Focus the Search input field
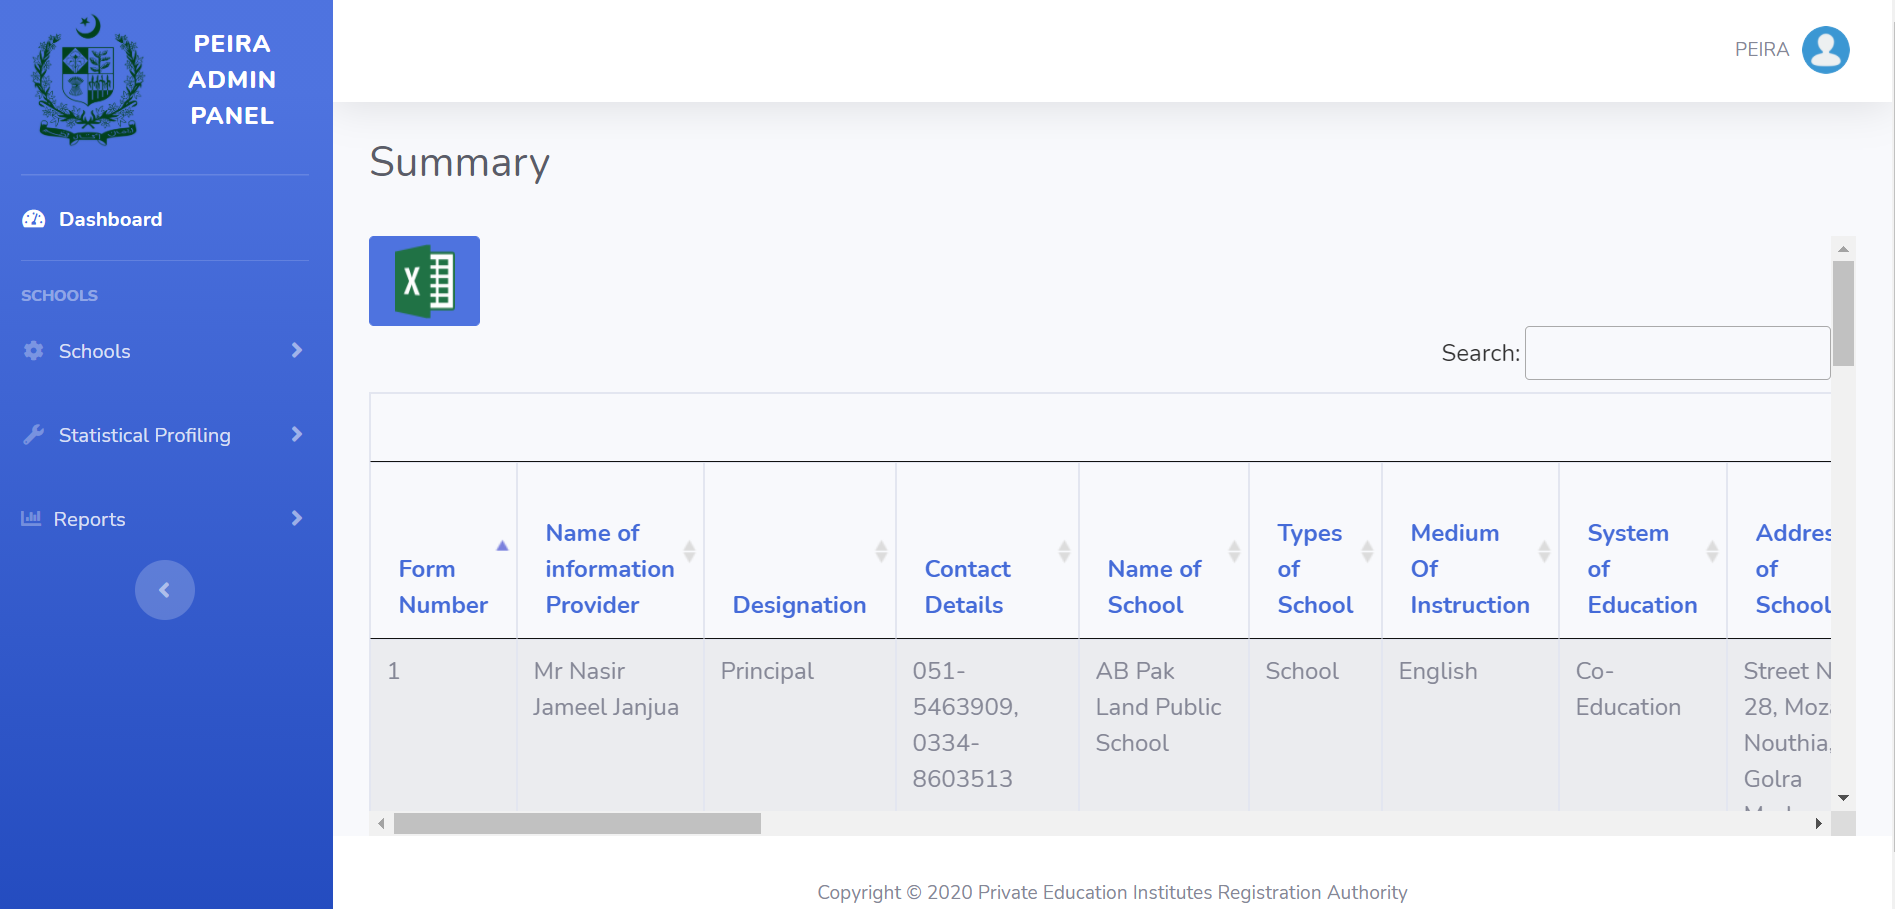 coord(1677,353)
